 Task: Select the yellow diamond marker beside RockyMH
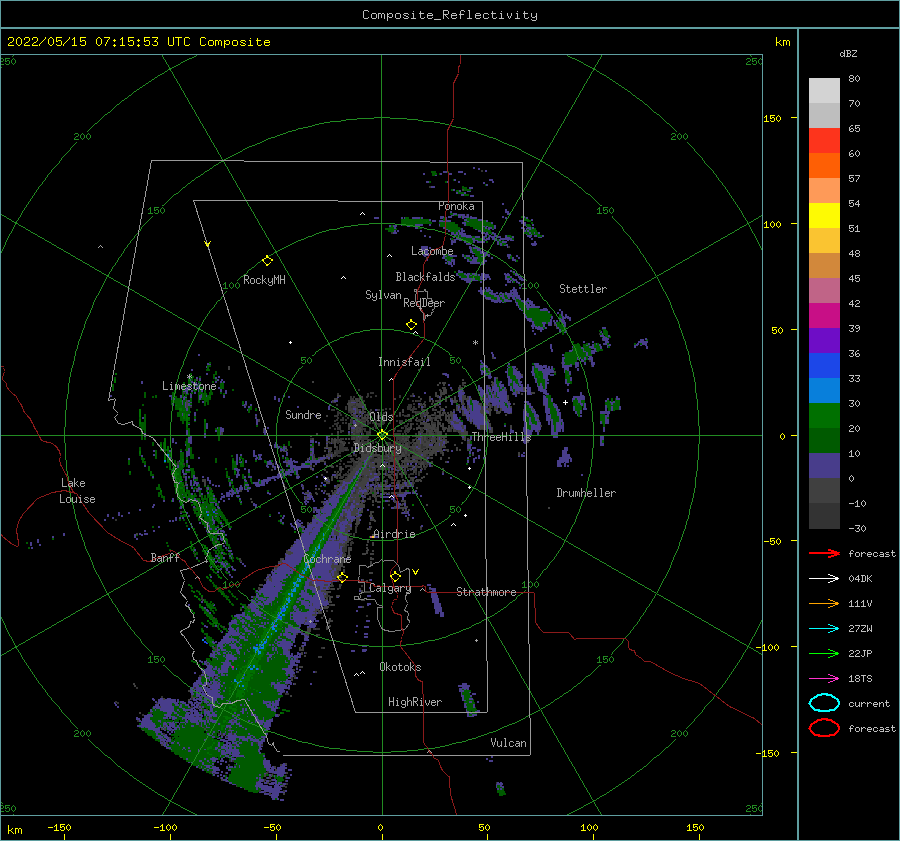267,261
